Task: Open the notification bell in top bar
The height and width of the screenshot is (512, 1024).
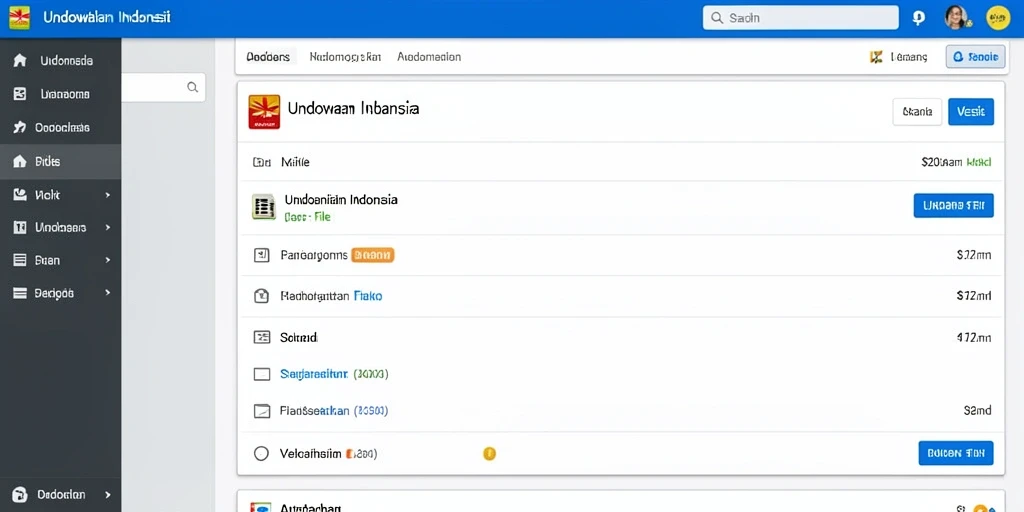Action: 918,18
